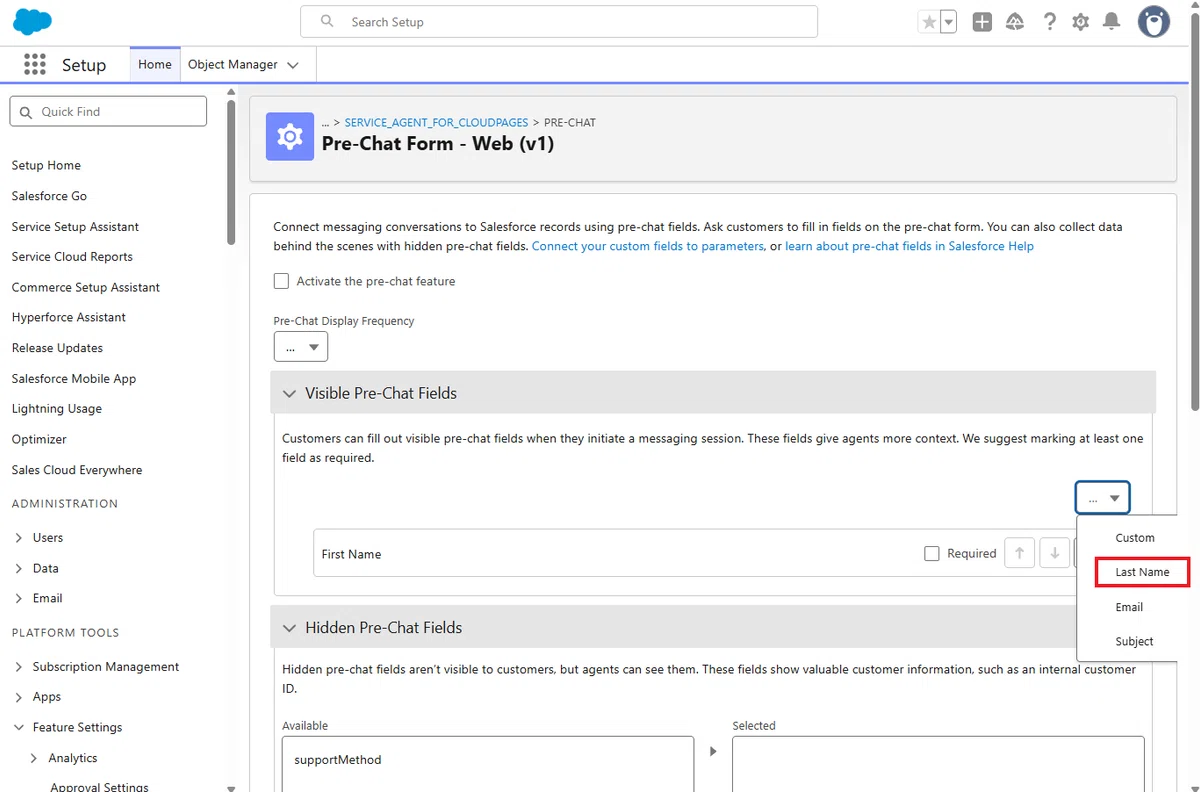Expand the Email tree item in sidebar
1200x792 pixels.
[x=19, y=598]
